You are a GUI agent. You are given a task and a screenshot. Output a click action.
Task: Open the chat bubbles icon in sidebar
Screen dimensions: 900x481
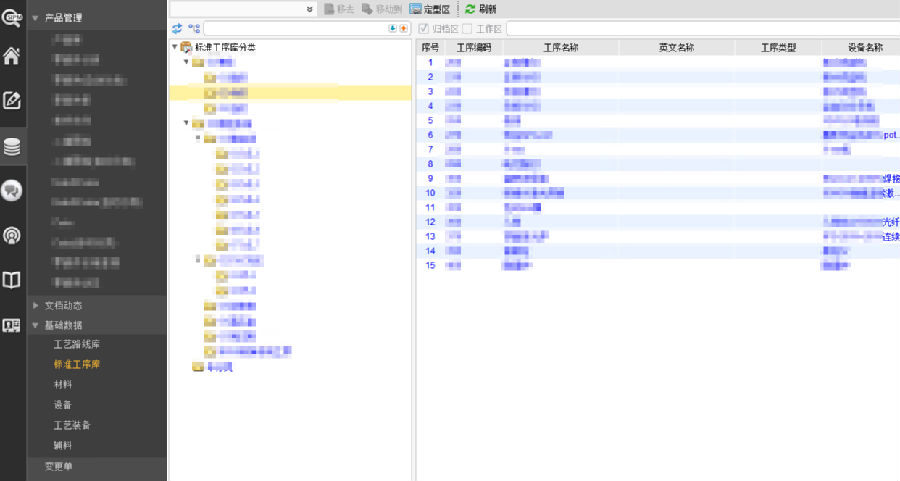tap(12, 190)
